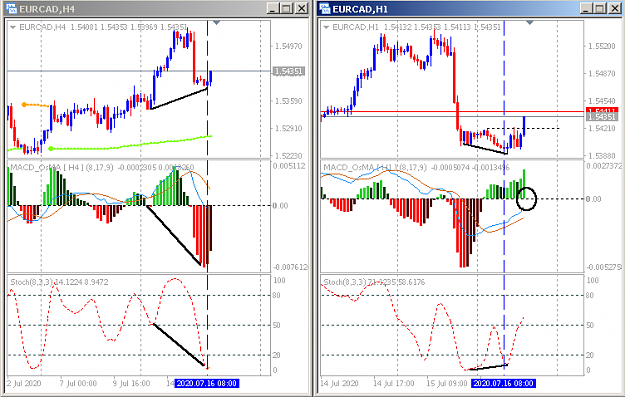This screenshot has height=397, width=625.
Task: Click the gray 1.54351 price label in H1 chart
Action: [601, 117]
